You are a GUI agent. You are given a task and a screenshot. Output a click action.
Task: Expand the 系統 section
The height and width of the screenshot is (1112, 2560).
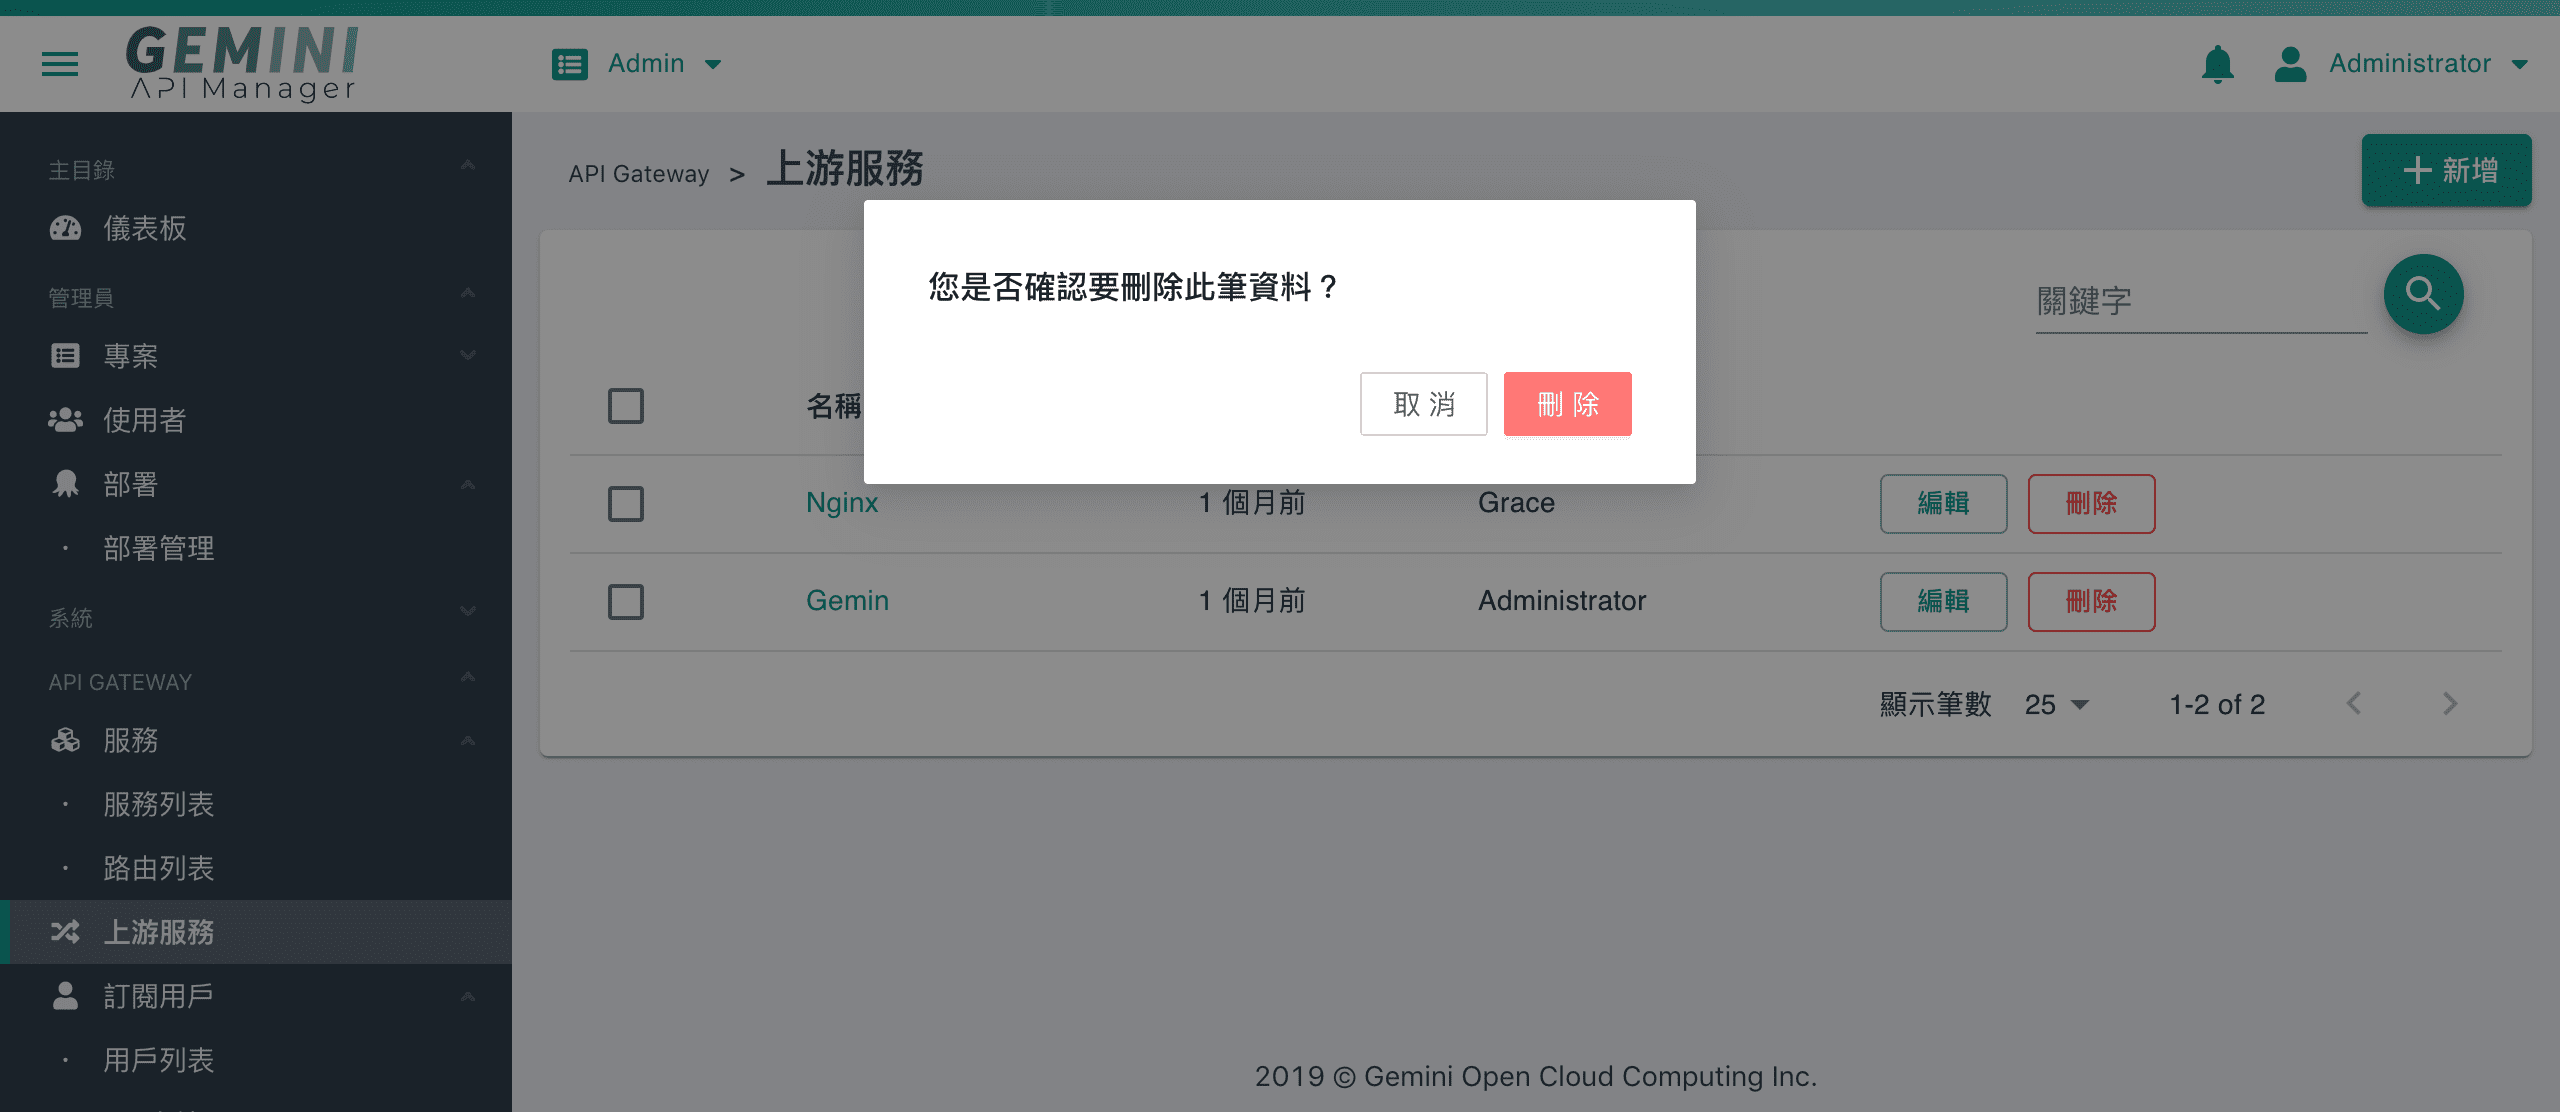click(x=467, y=611)
